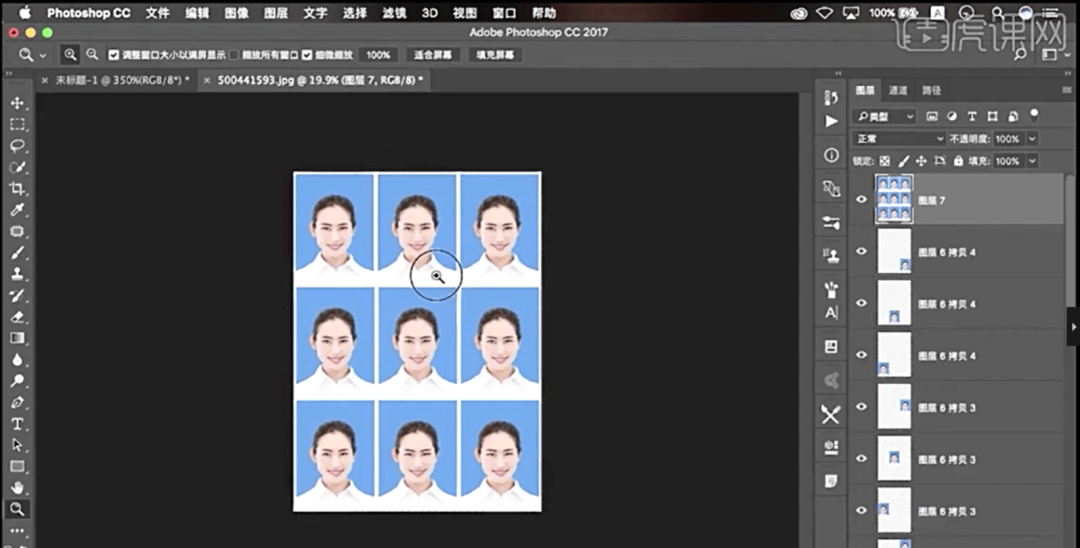The width and height of the screenshot is (1080, 548).
Task: Select the Lasso tool
Action: tap(18, 145)
